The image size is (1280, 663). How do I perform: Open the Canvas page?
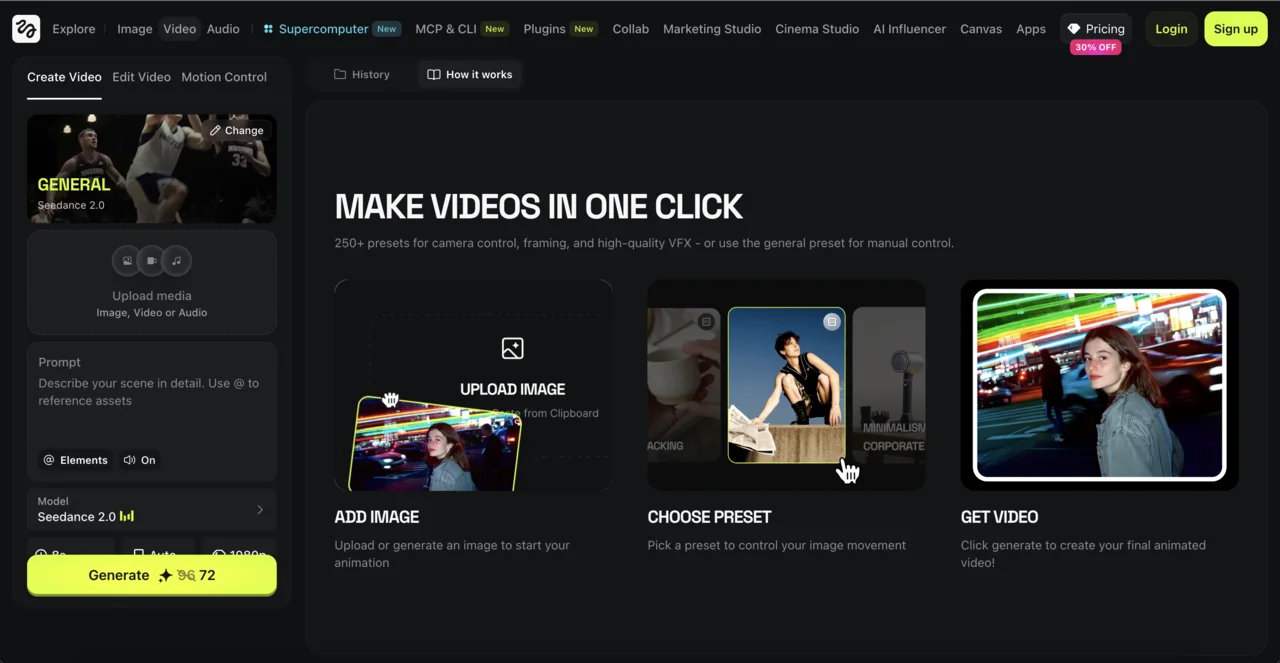point(981,29)
